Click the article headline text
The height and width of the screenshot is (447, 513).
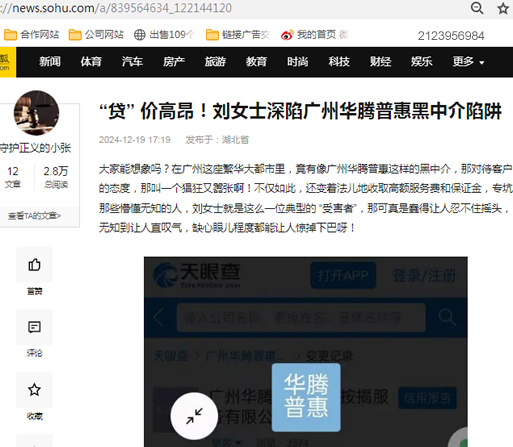click(x=300, y=111)
